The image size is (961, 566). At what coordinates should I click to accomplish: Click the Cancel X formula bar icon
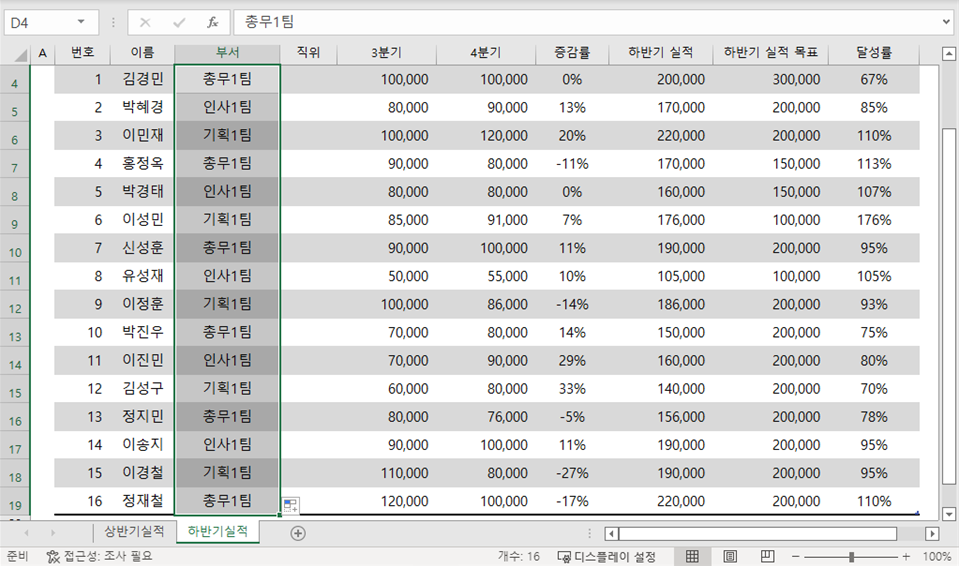(145, 23)
